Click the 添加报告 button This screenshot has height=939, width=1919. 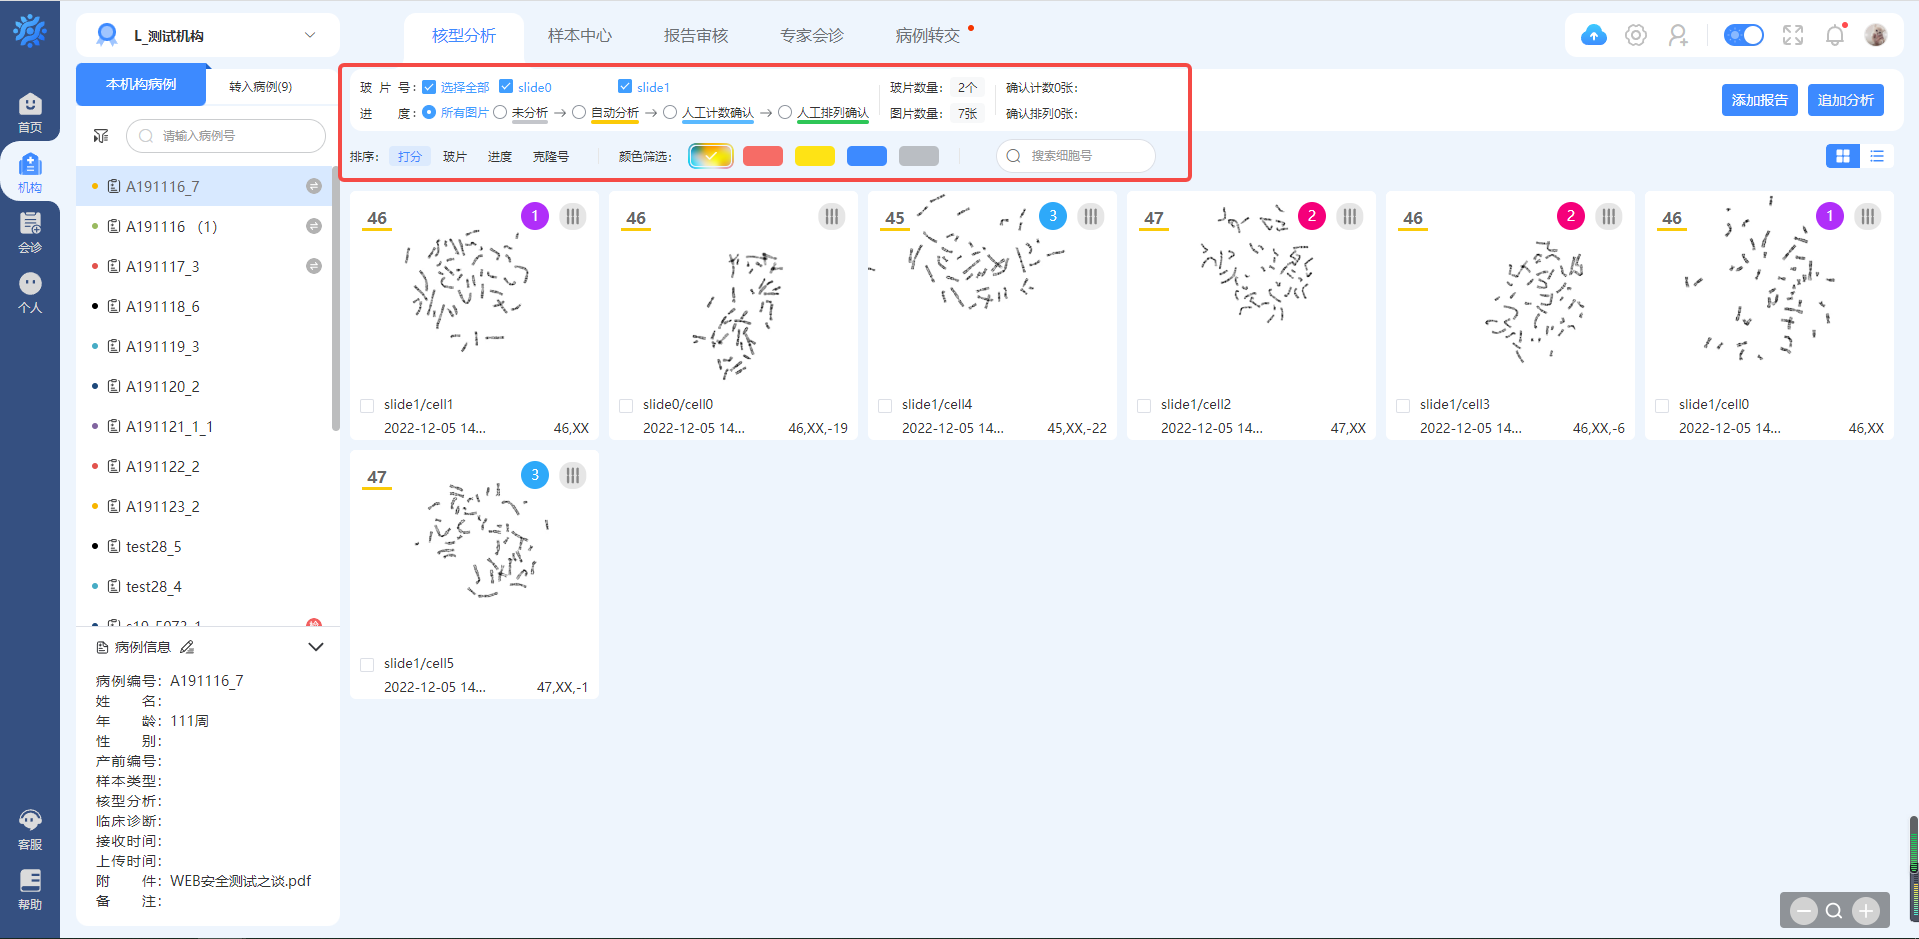(1759, 100)
